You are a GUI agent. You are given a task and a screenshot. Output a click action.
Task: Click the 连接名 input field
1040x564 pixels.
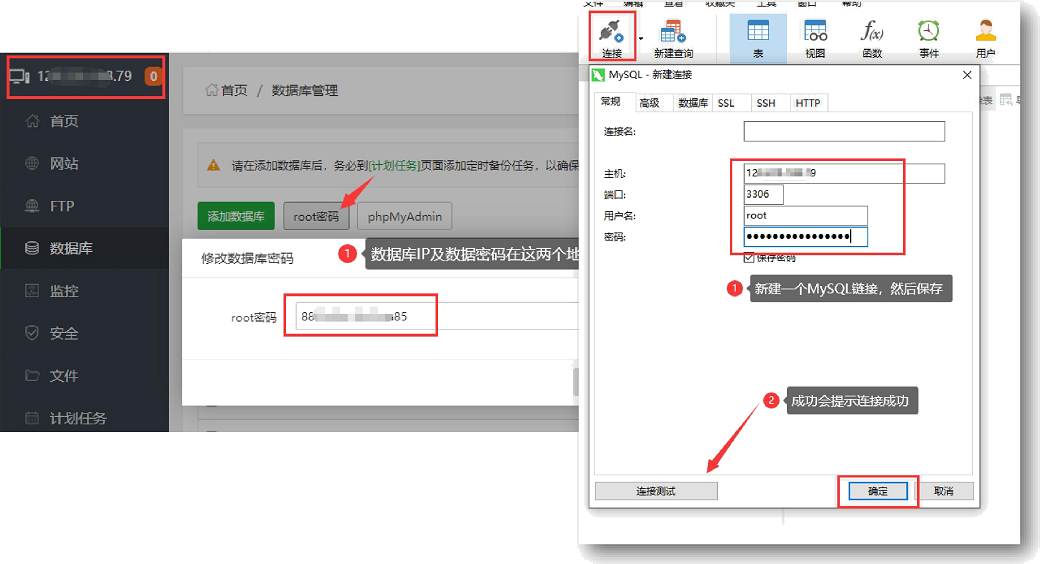coord(844,131)
